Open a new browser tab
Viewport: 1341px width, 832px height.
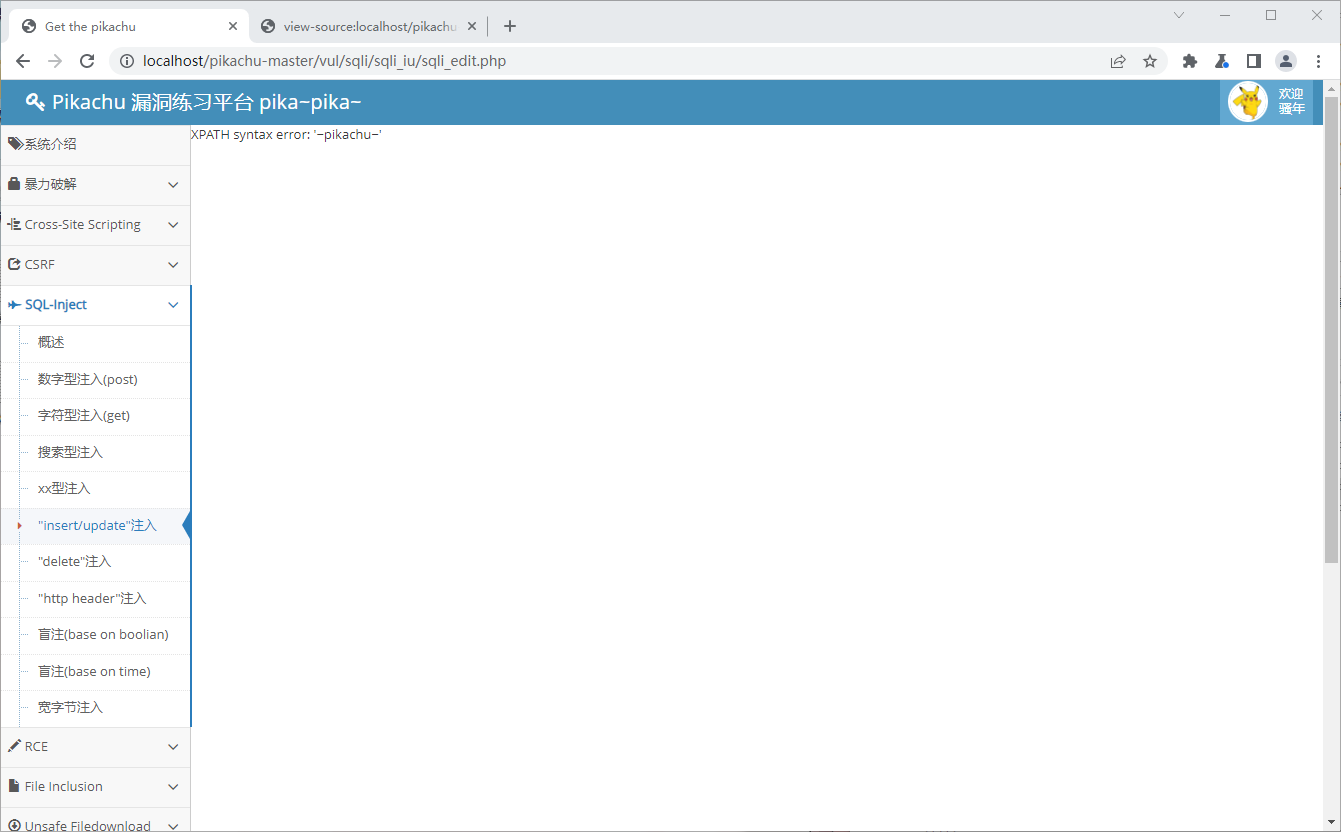click(x=510, y=27)
